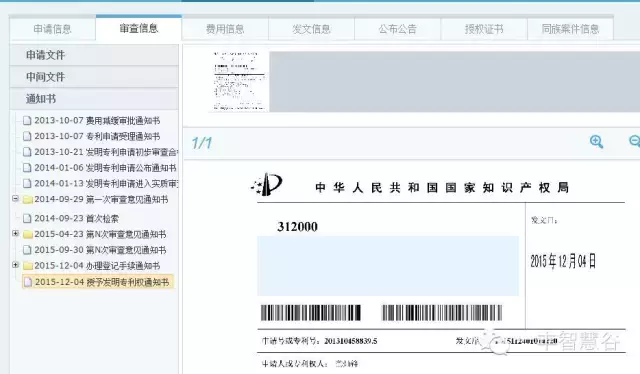Click the 1/1 page indicator
The height and width of the screenshot is (374, 640).
click(x=202, y=143)
